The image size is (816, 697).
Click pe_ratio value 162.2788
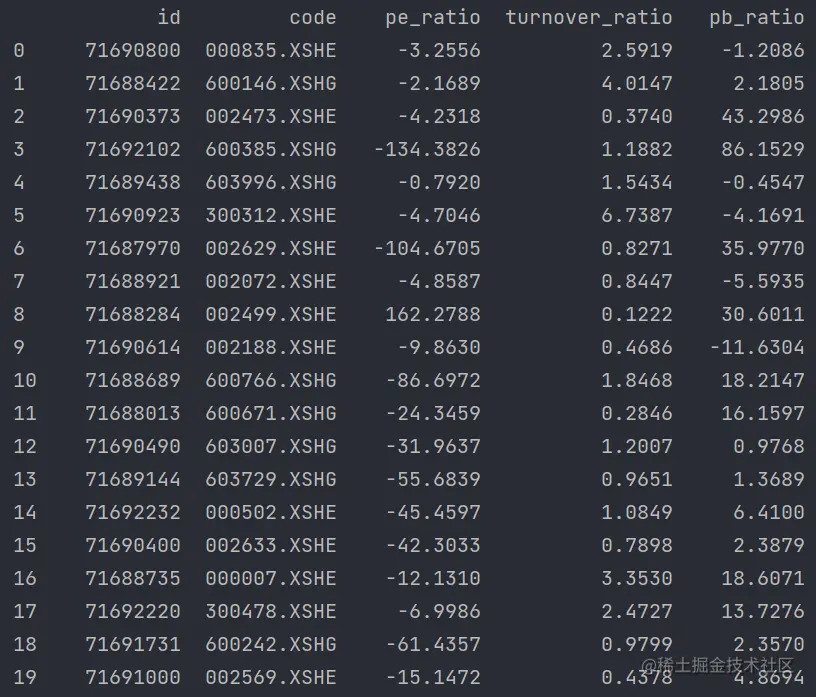(432, 314)
